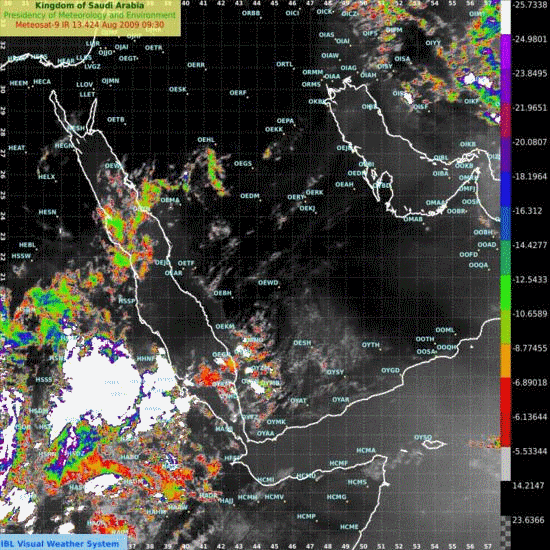
Task: Click the Meteosat-9 IR timestamp text
Action: [x=89, y=25]
